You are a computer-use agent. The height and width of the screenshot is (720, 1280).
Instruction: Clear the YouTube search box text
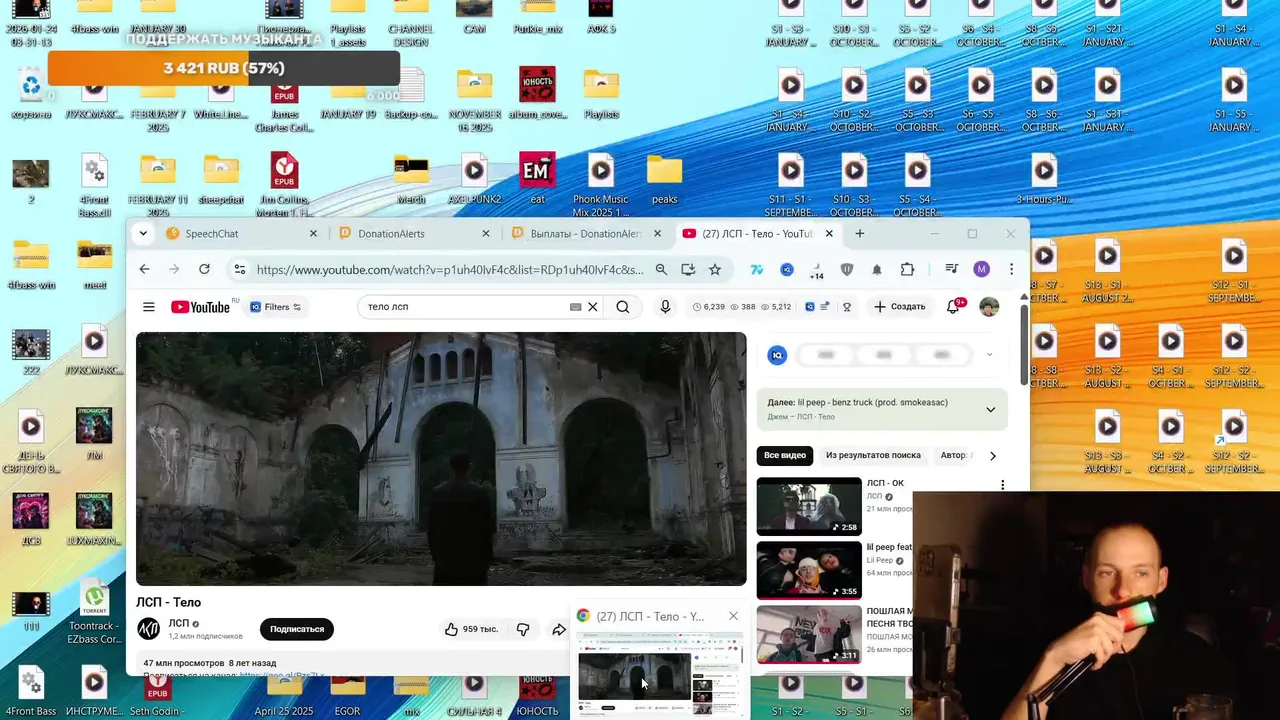tap(592, 307)
